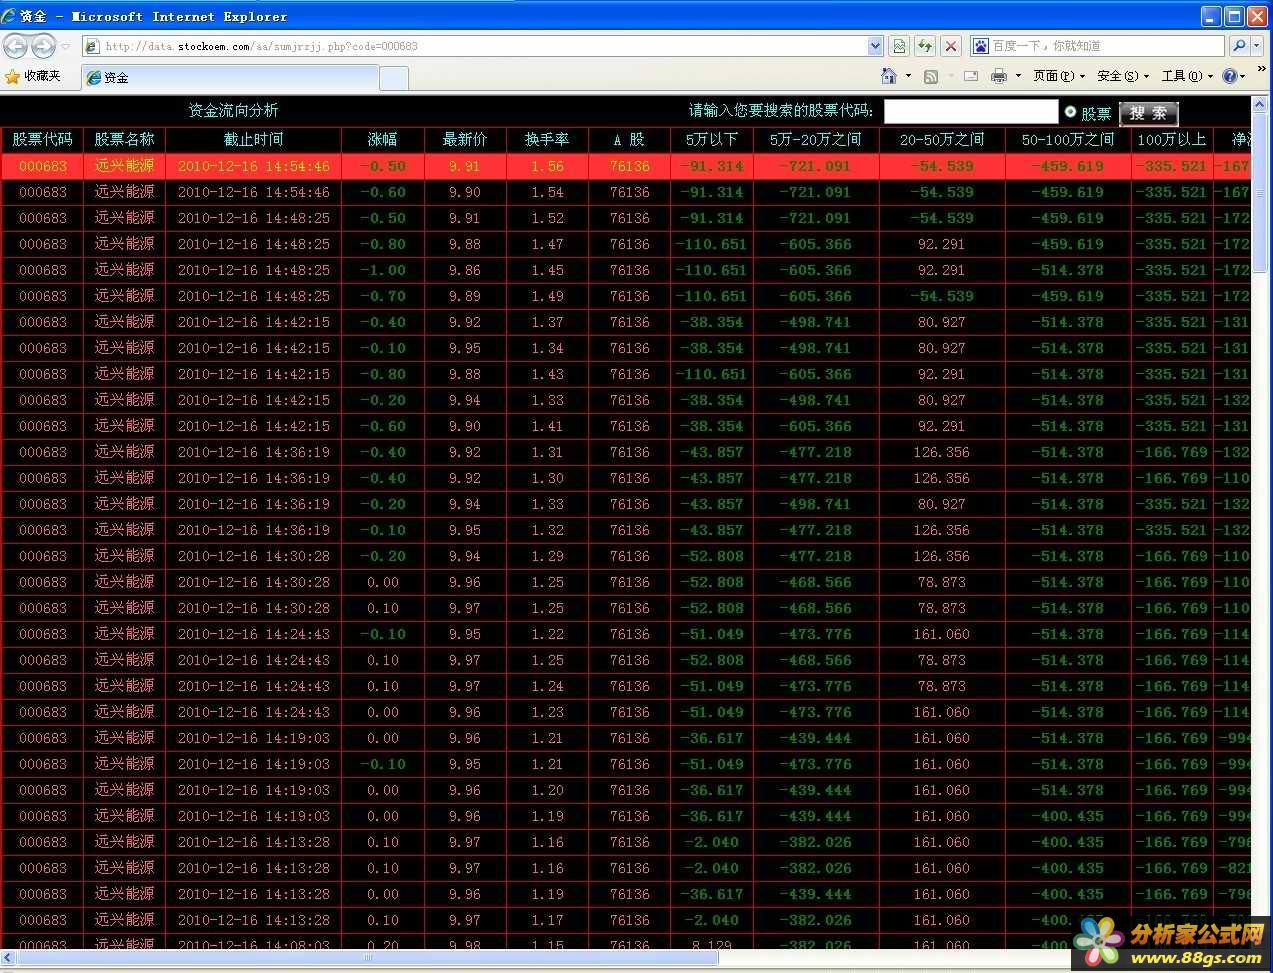
Task: Stop loading with the red X icon
Action: pos(951,46)
